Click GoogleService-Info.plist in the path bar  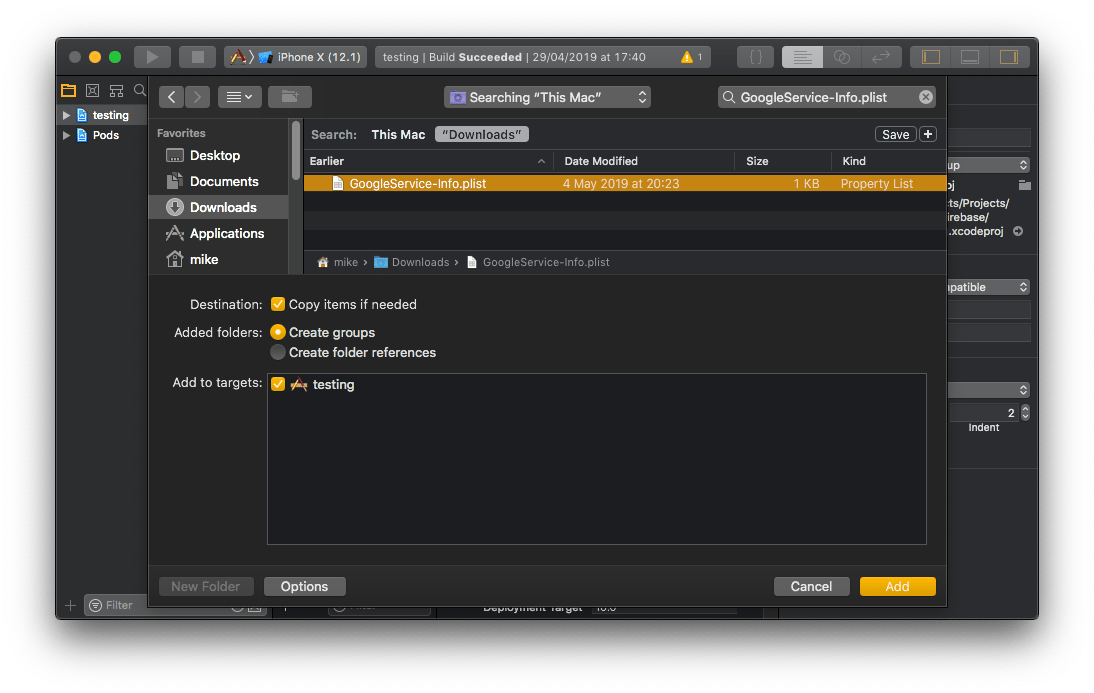pos(538,262)
